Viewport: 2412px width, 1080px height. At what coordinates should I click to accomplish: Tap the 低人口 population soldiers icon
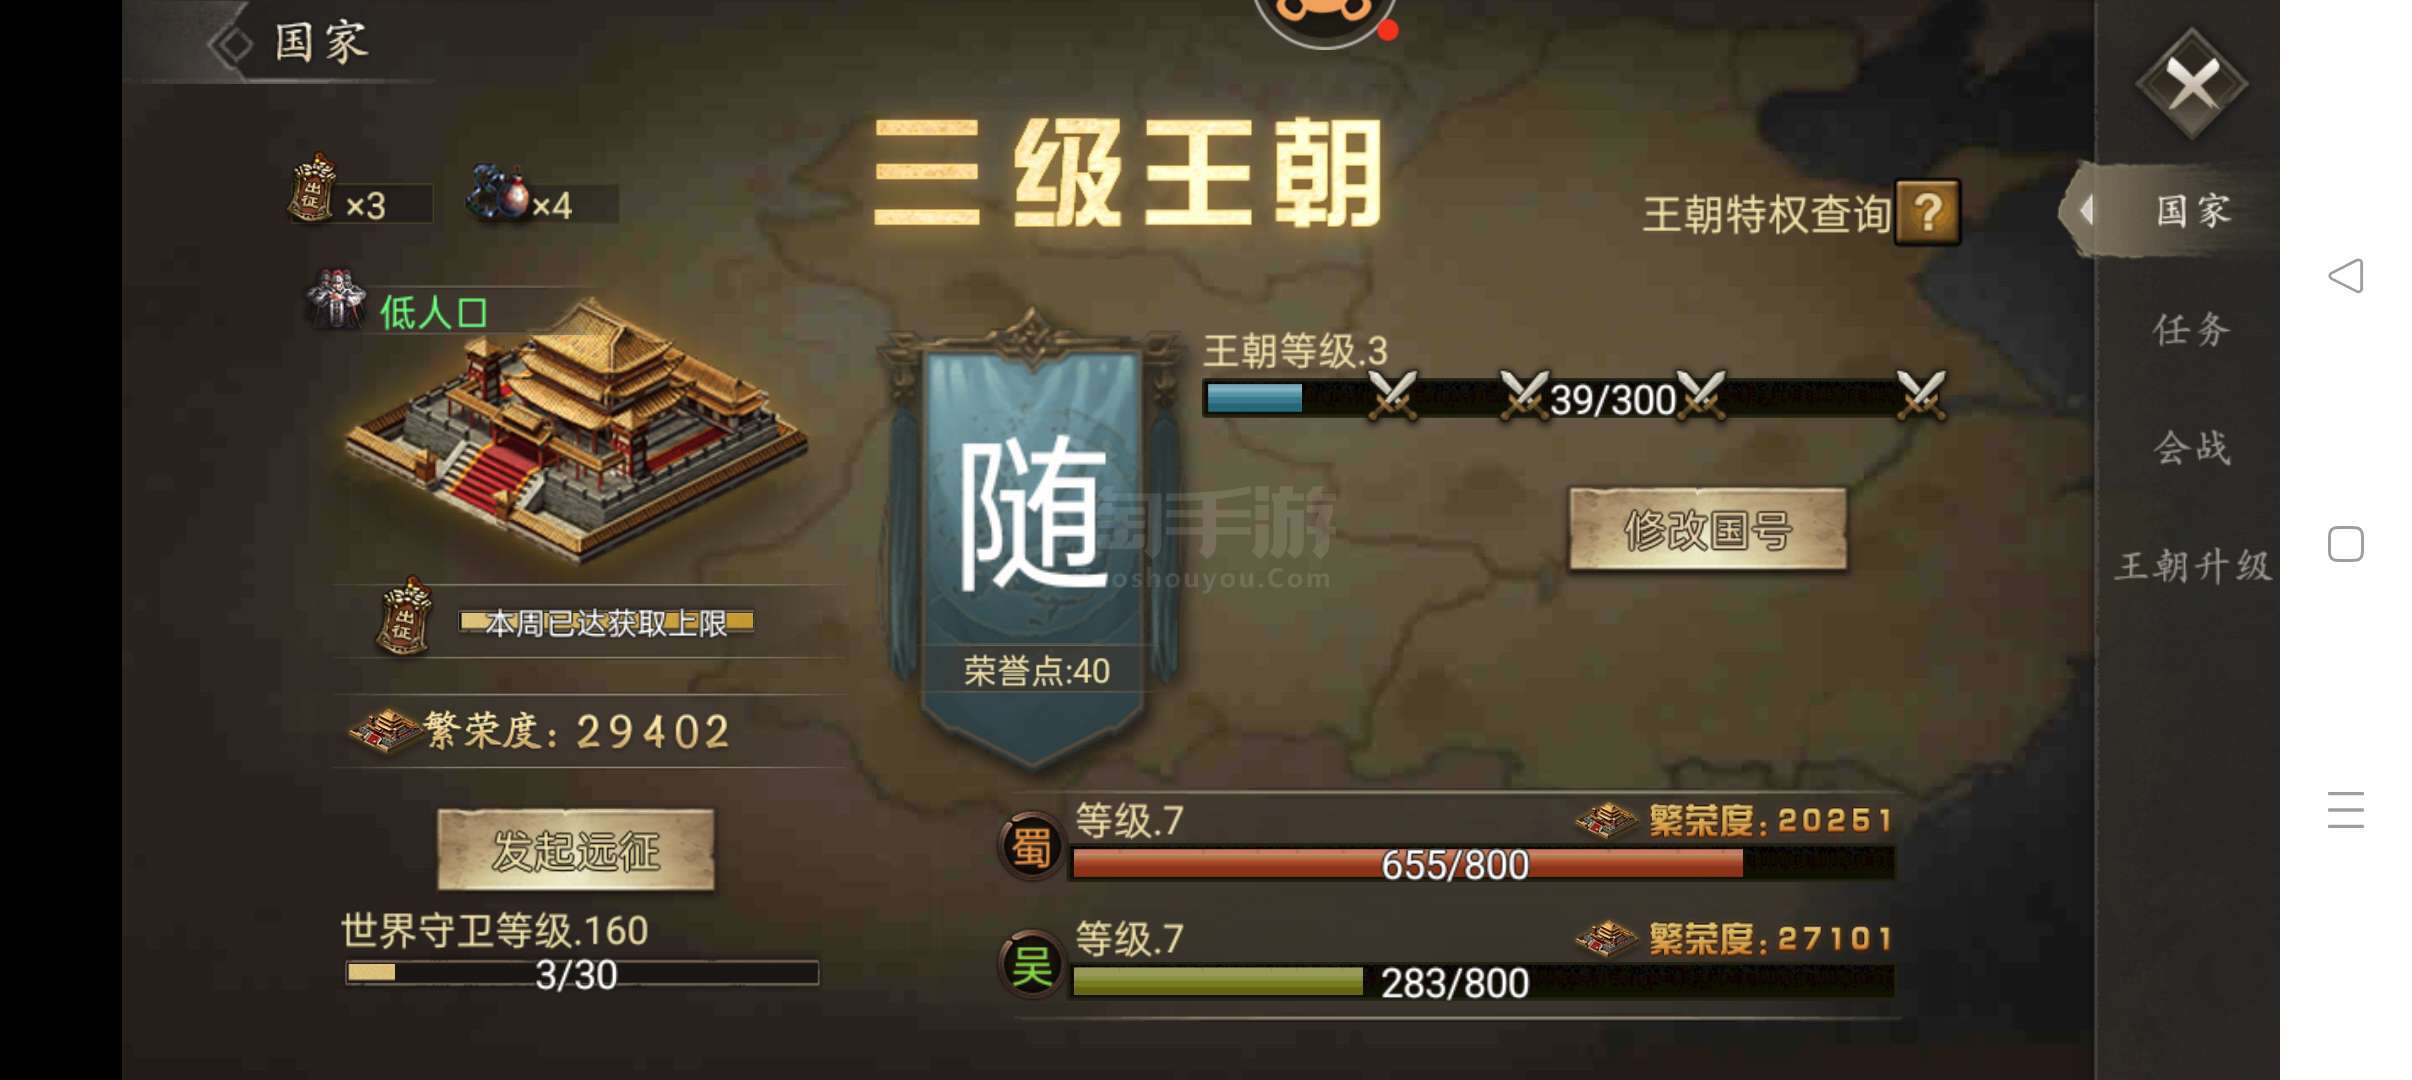coord(335,300)
